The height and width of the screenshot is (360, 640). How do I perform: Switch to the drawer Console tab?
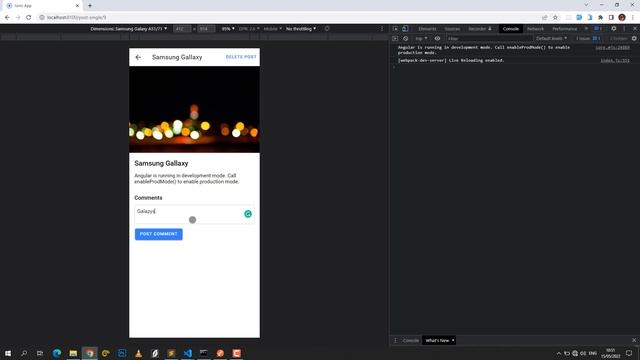coord(411,340)
